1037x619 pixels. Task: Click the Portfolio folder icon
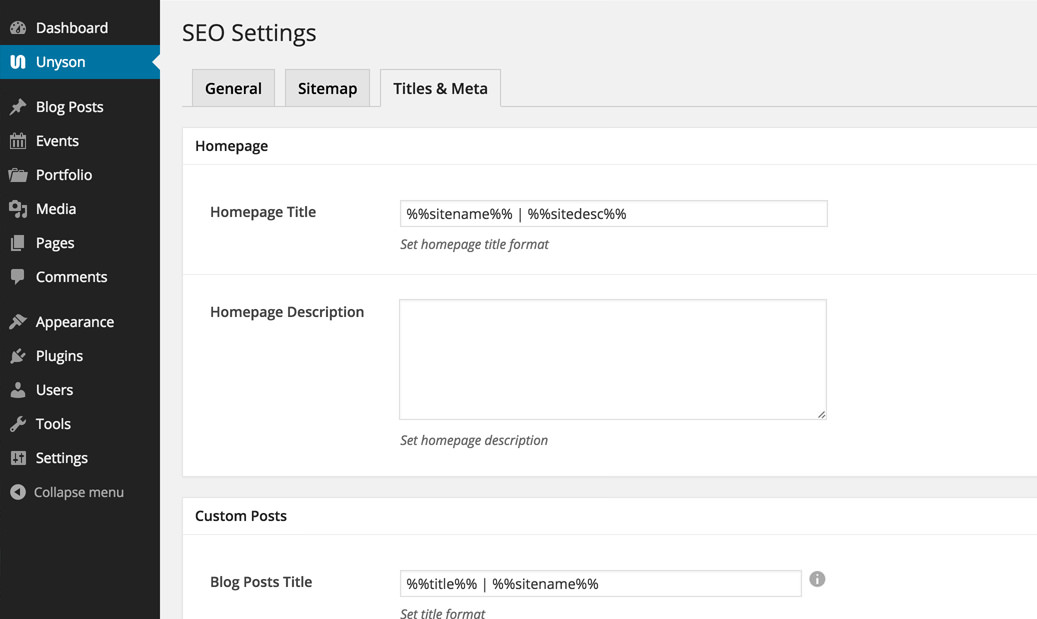(x=18, y=175)
